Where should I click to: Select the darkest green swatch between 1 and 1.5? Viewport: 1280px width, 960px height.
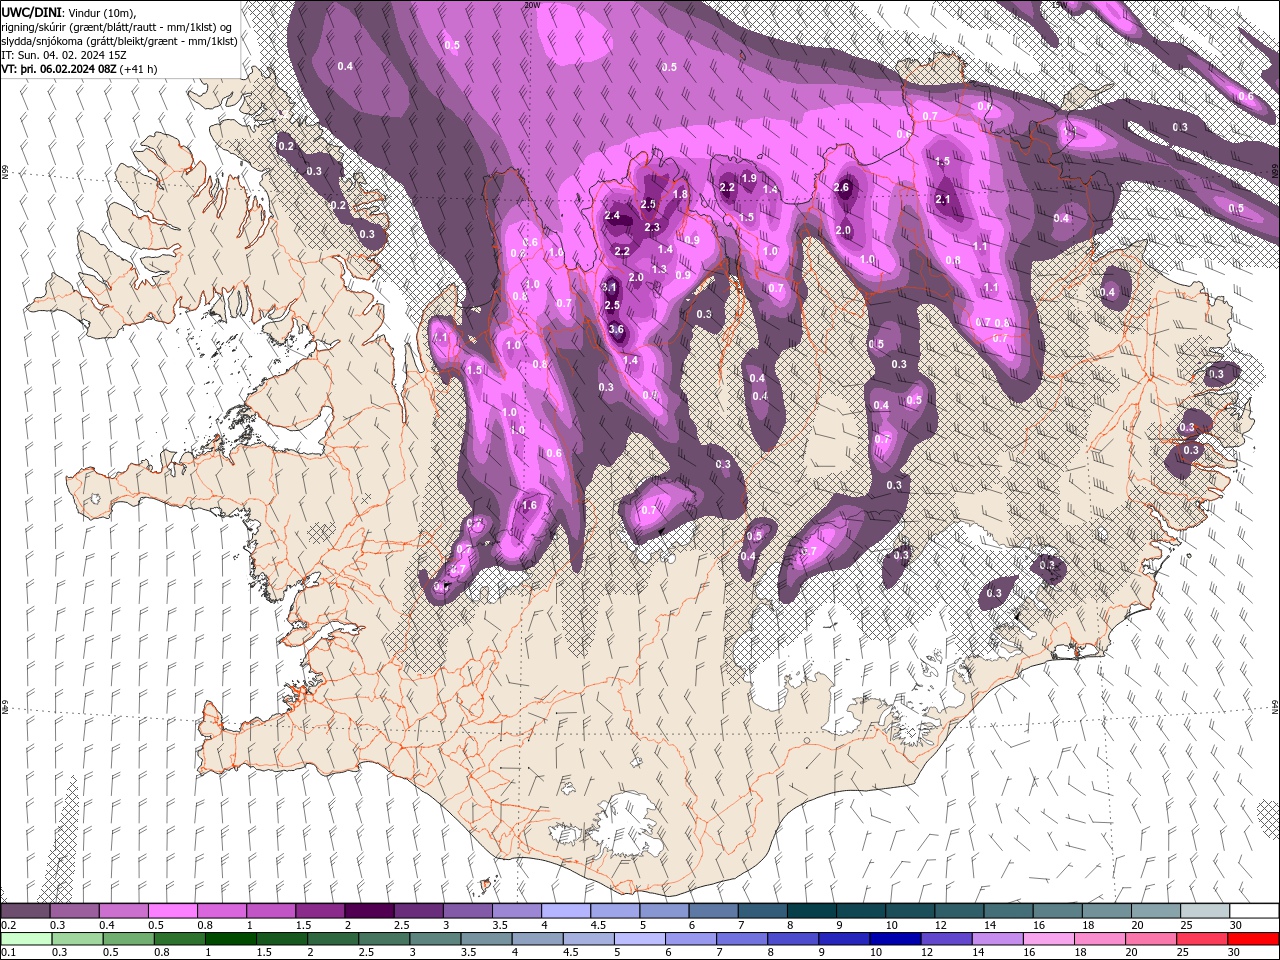[231, 939]
